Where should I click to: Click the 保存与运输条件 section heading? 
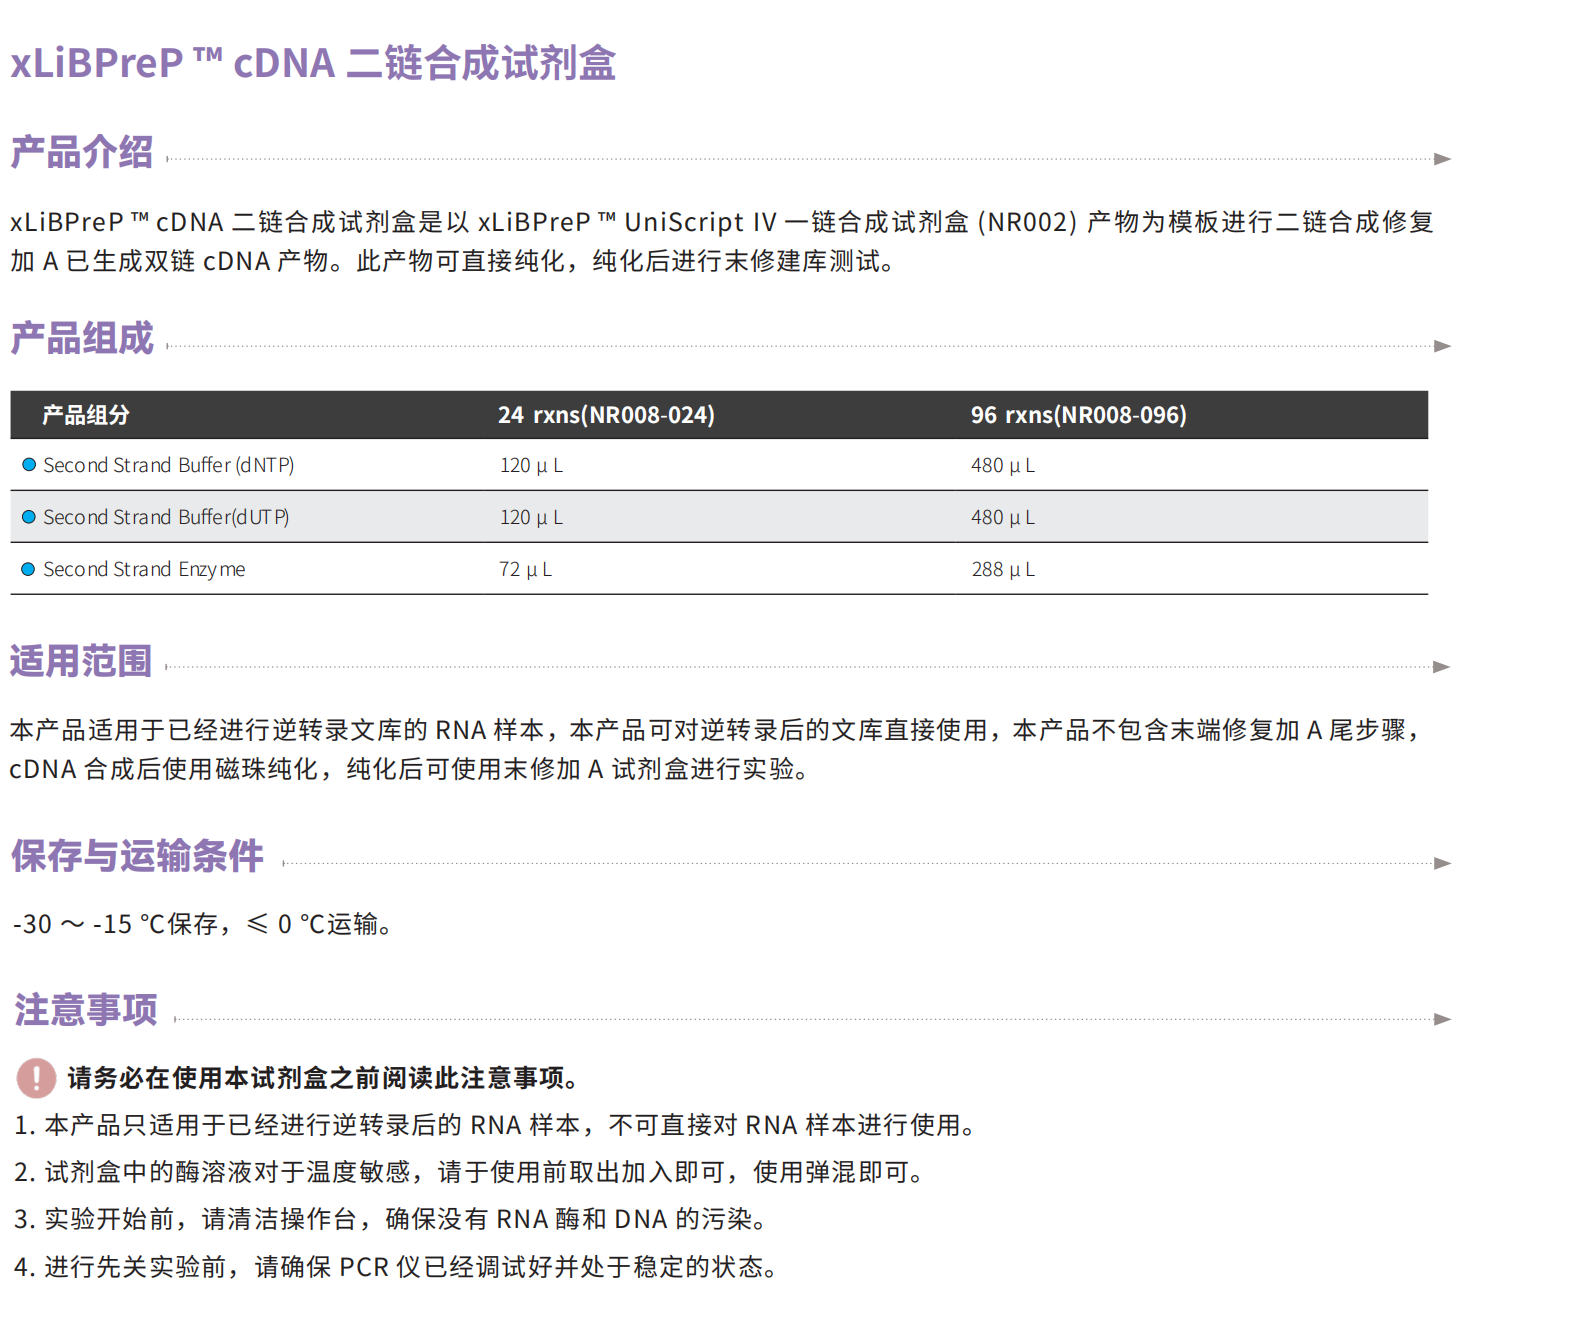click(x=137, y=856)
